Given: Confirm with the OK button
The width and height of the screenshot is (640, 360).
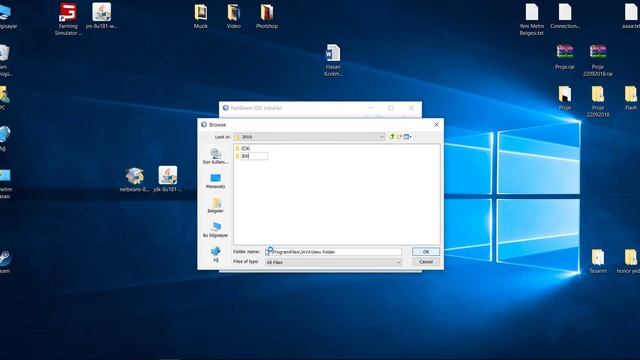Looking at the screenshot, I should (x=426, y=252).
